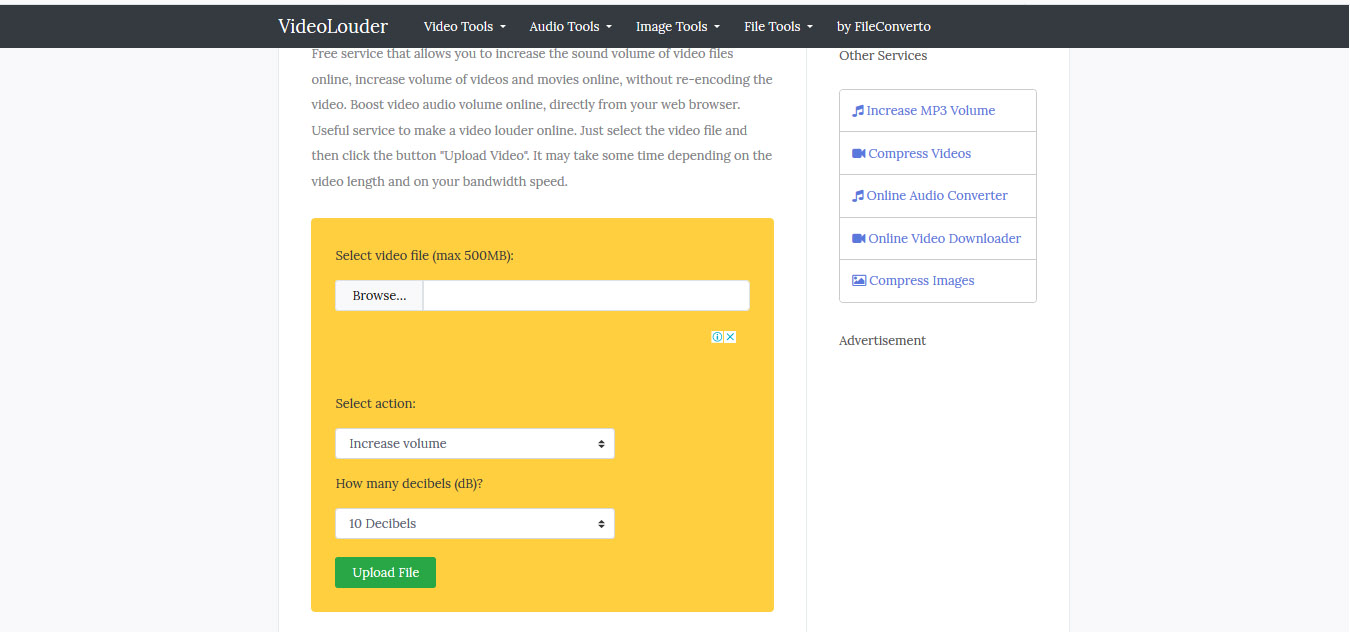Expand the decibels dropdown showing 10 Decibels

475,524
